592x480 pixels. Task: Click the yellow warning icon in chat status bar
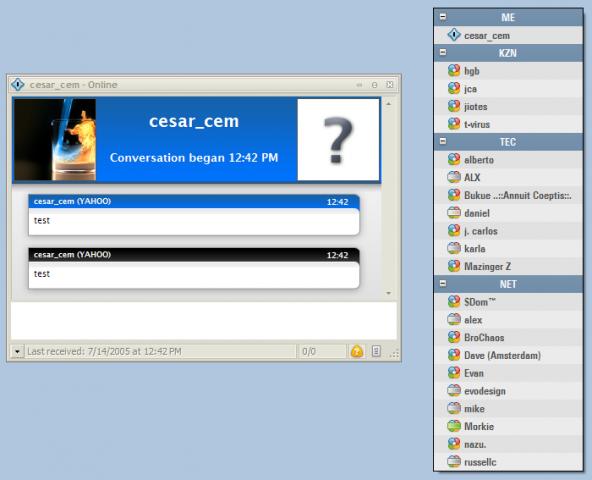tap(357, 351)
